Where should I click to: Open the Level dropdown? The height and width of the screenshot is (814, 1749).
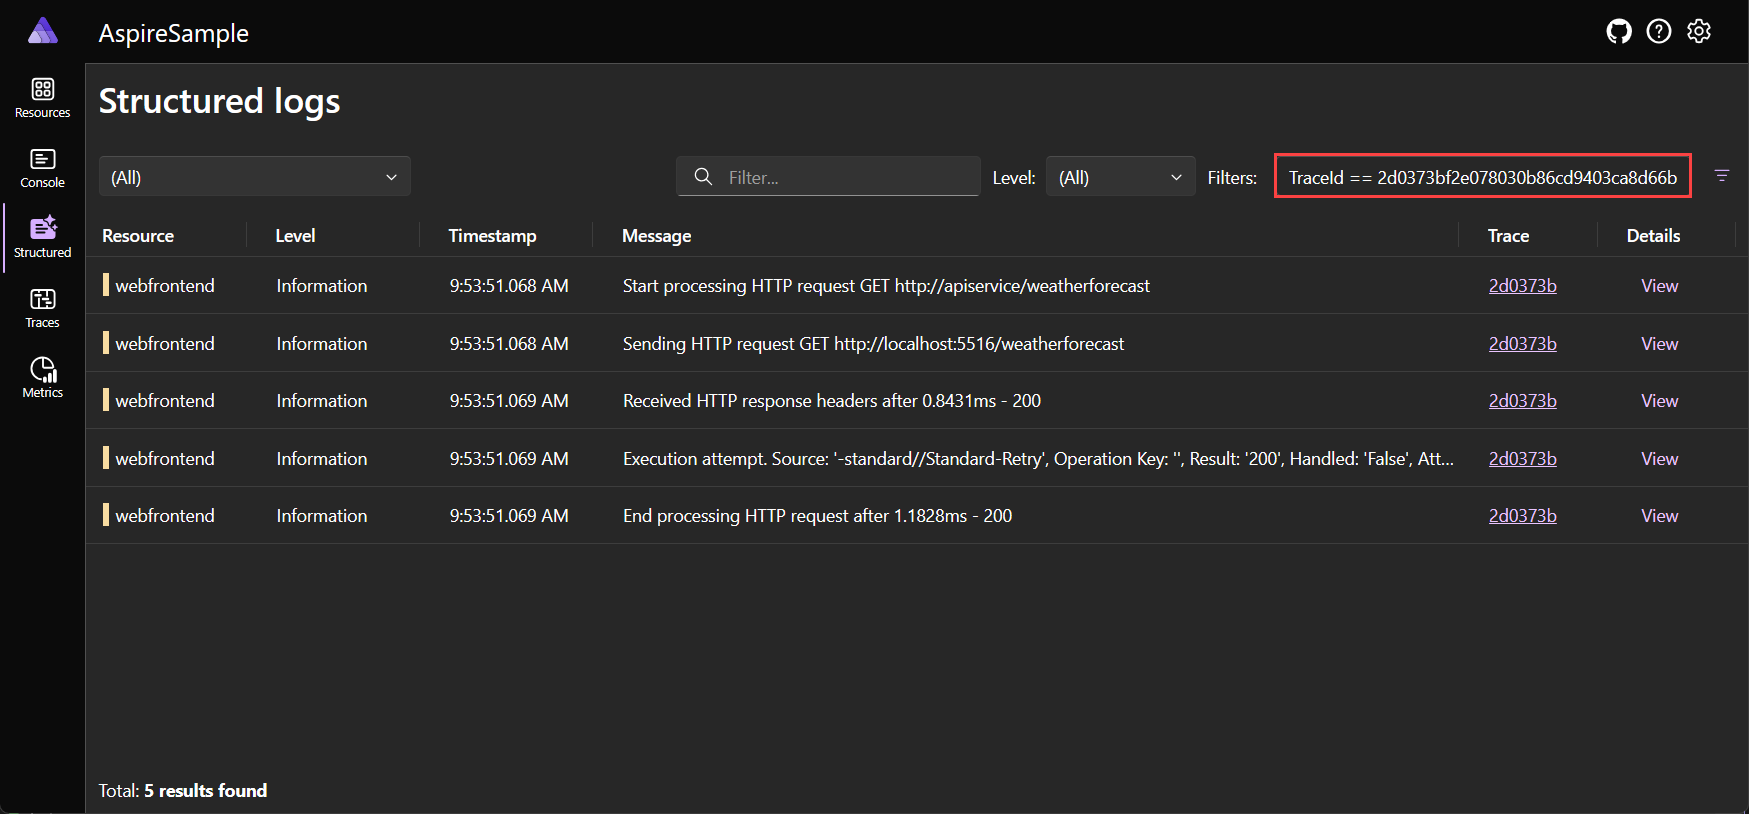click(x=1119, y=177)
